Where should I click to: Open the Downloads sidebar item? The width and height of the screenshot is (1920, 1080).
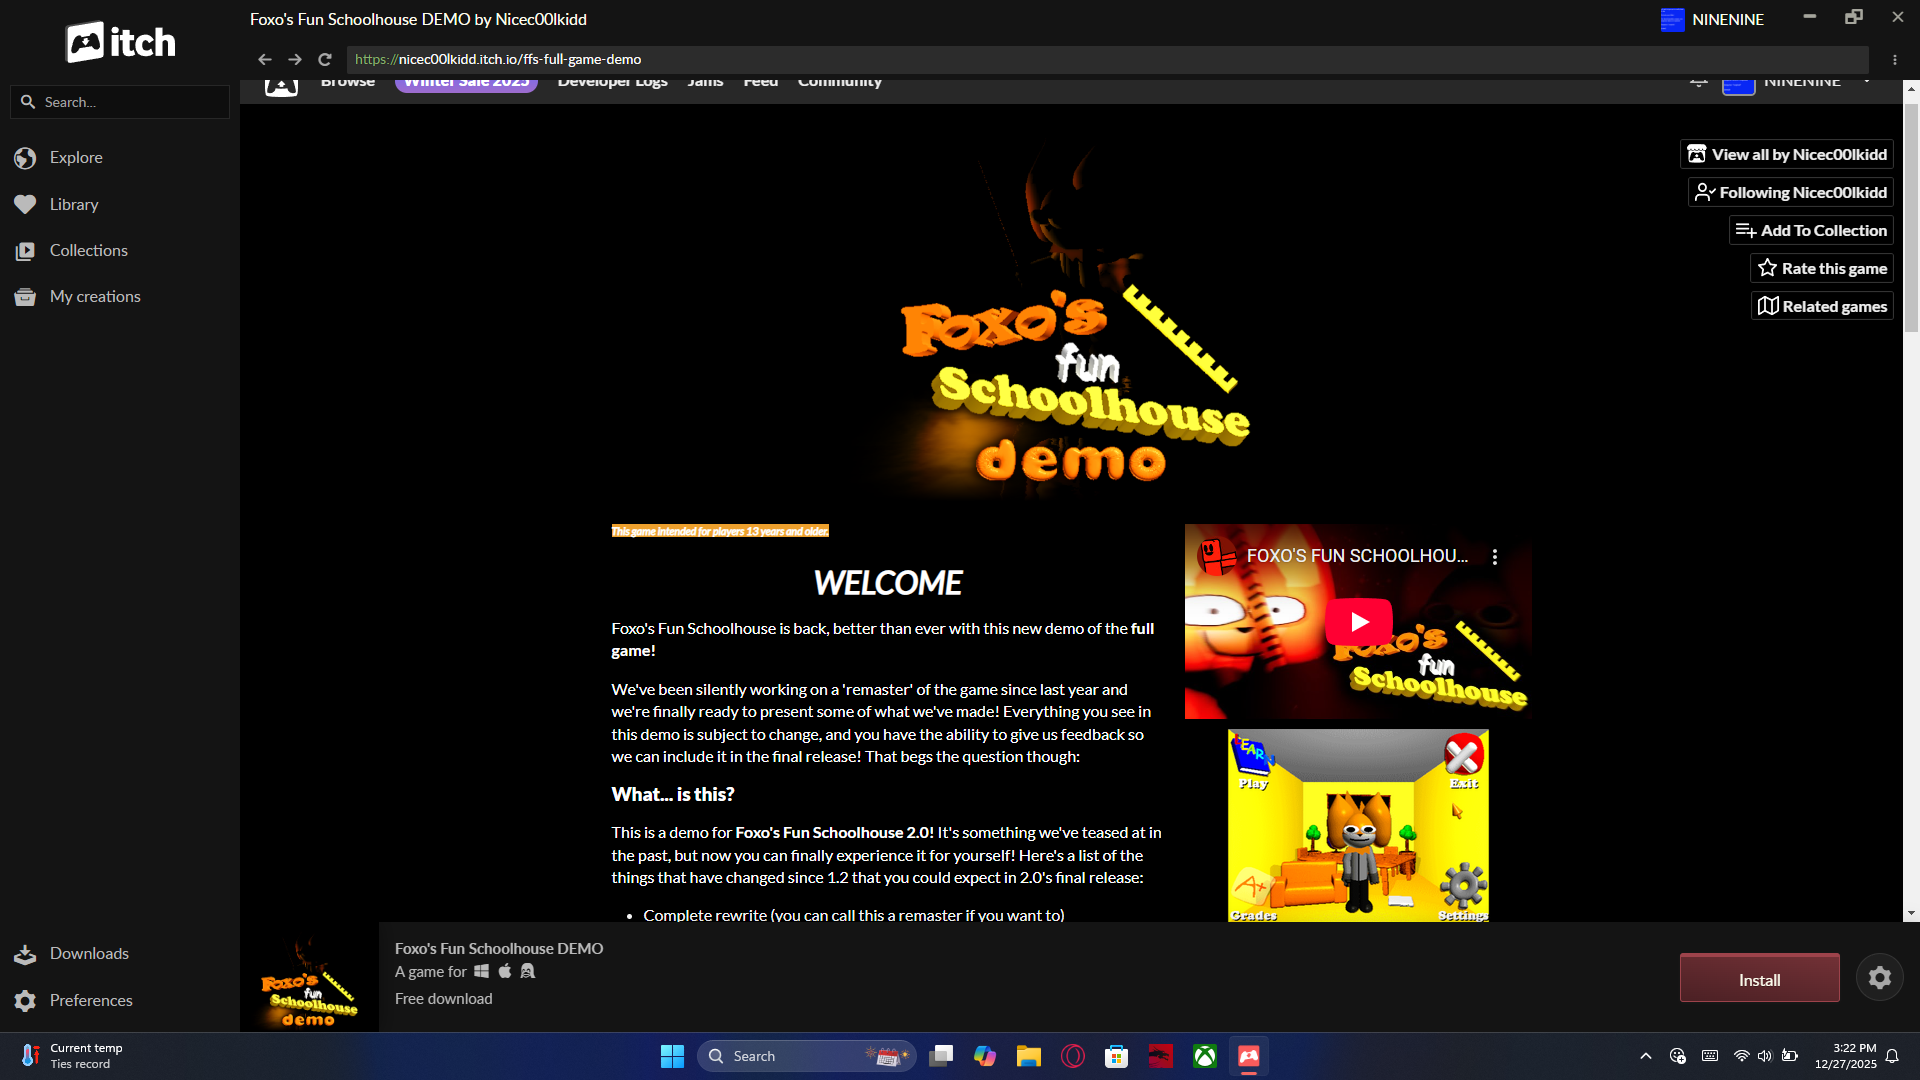88,953
